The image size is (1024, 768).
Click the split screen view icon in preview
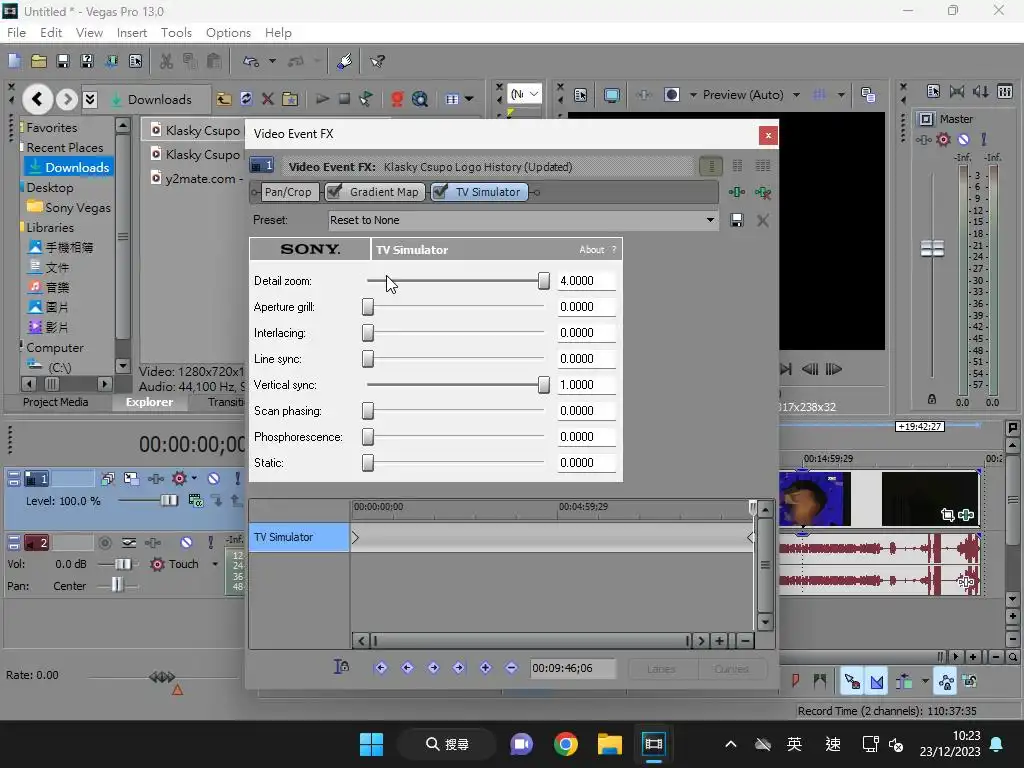(x=671, y=95)
